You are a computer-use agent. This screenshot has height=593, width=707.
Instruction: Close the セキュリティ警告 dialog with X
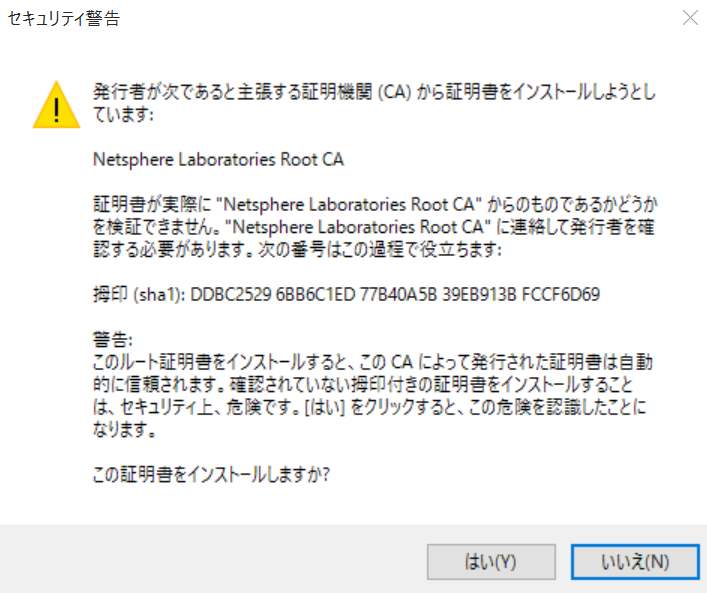pyautogui.click(x=690, y=18)
